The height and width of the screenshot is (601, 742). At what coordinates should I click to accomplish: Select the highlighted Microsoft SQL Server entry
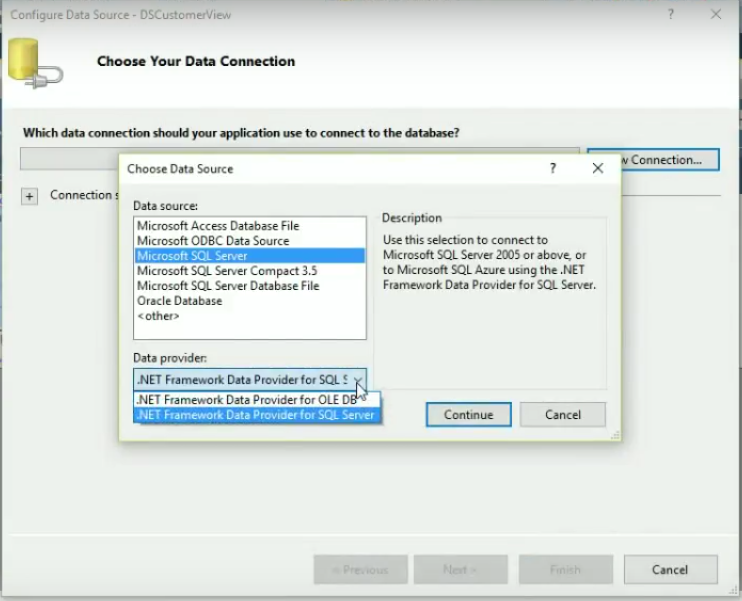[x=250, y=256]
